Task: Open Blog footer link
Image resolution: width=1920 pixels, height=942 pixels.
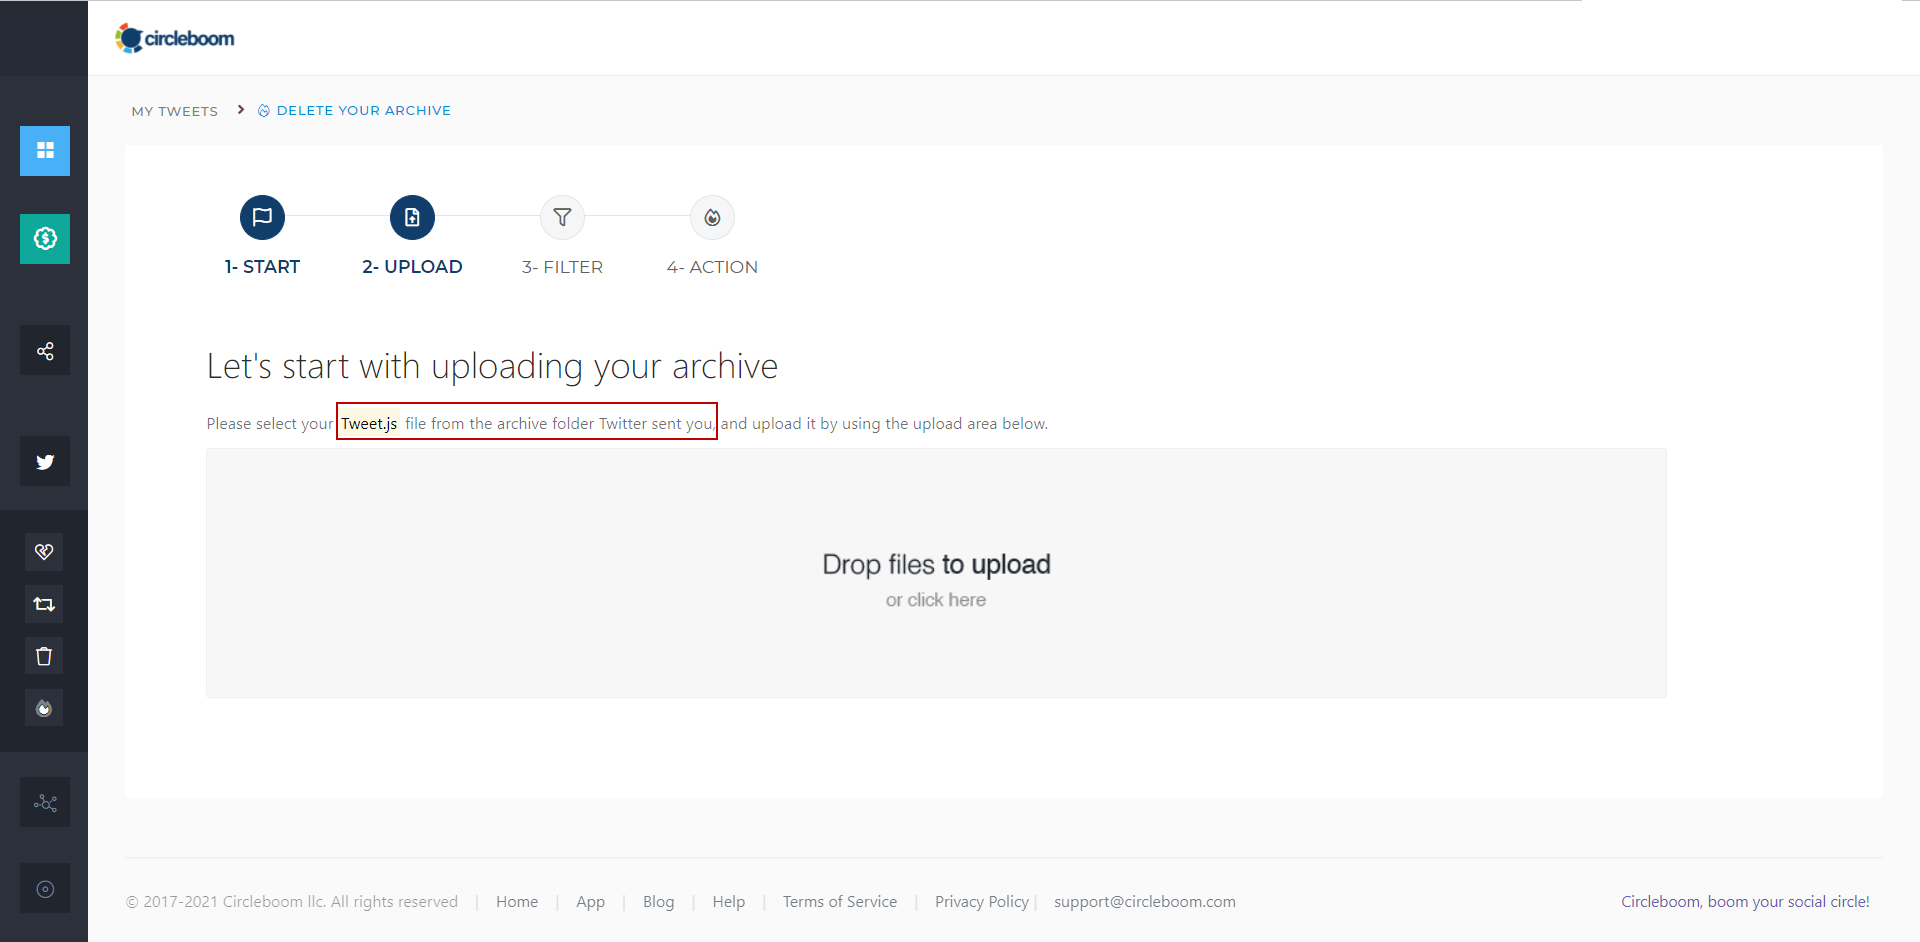Action: click(658, 902)
